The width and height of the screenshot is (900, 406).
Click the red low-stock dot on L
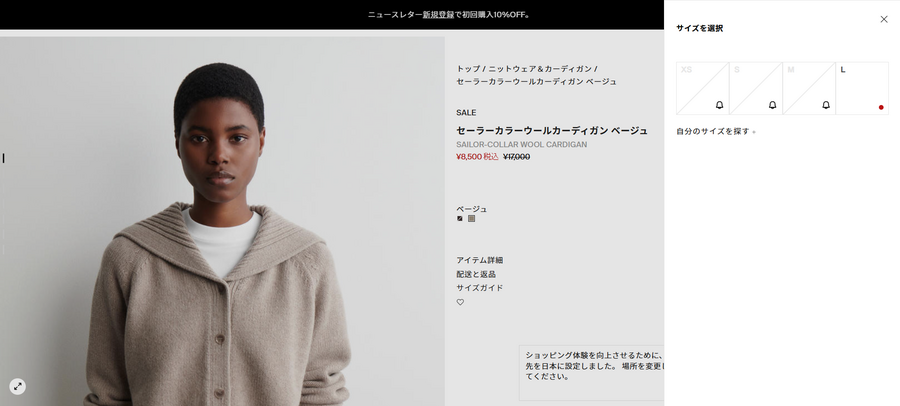coord(881,107)
